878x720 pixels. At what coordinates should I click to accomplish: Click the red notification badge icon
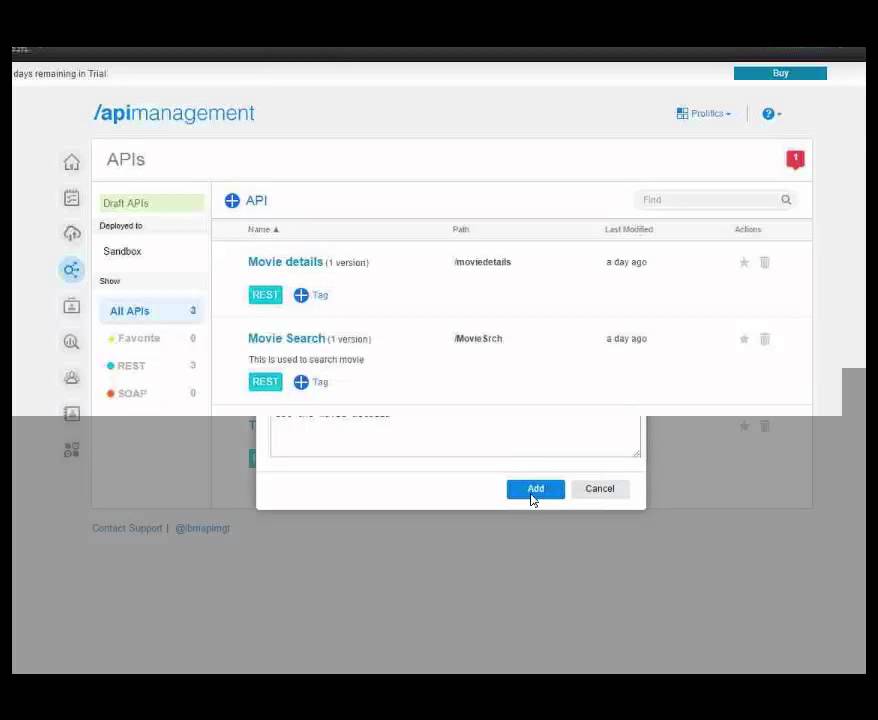[795, 160]
